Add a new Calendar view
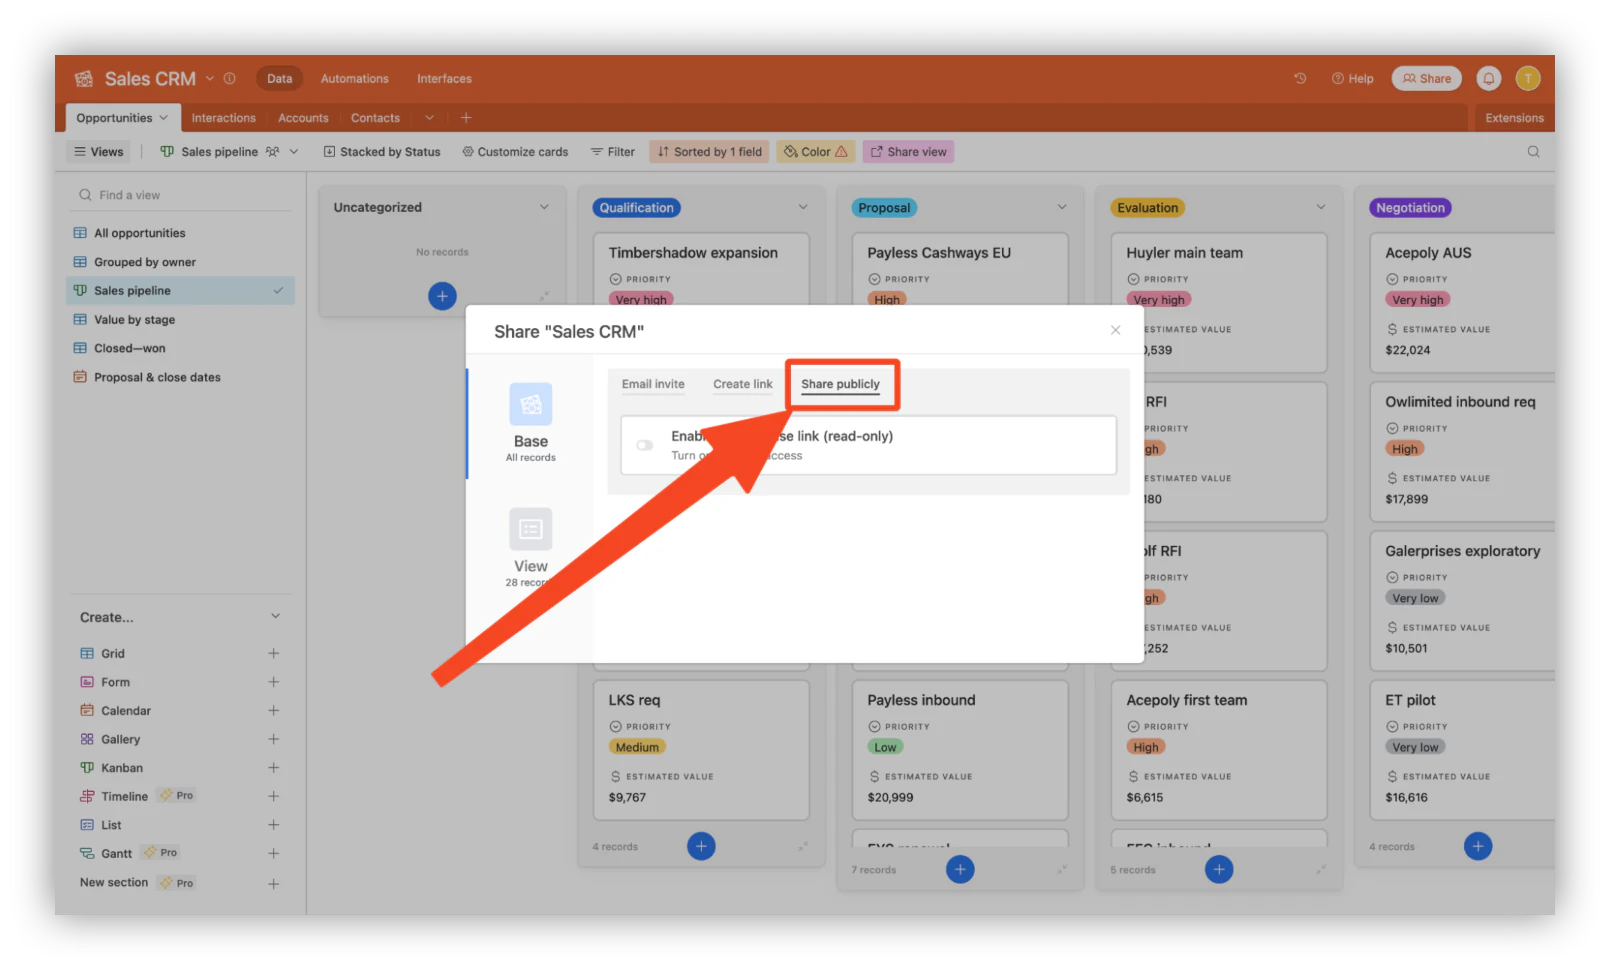 tap(273, 711)
